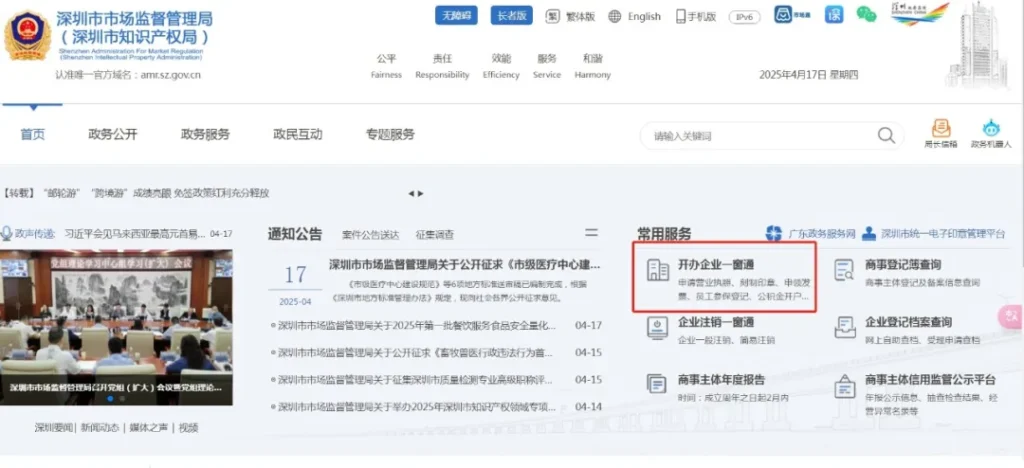Switch to English version link
This screenshot has height=468, width=1024.
[635, 16]
